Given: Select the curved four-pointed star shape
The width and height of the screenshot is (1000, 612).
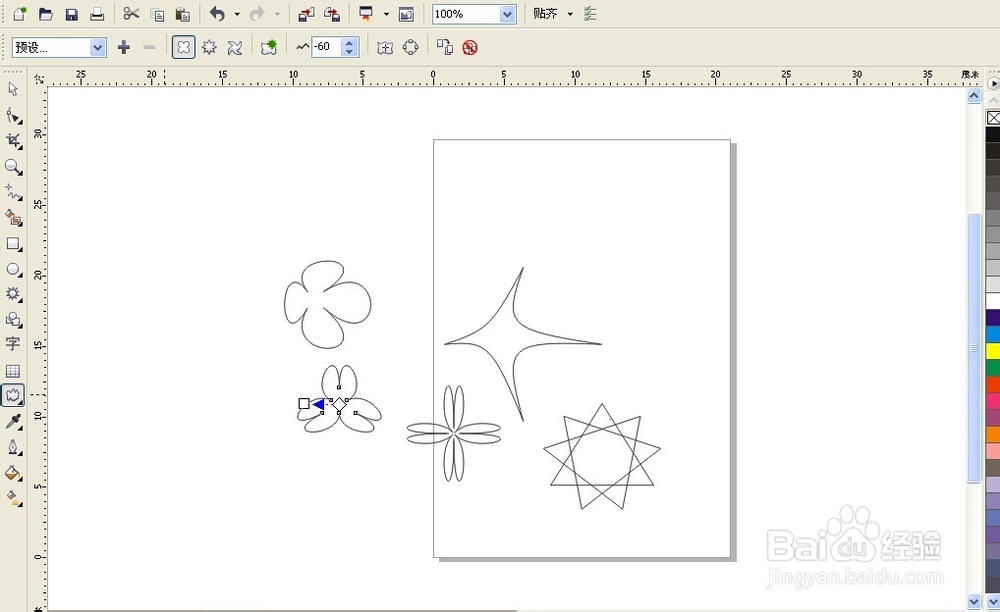Looking at the screenshot, I should (523, 344).
